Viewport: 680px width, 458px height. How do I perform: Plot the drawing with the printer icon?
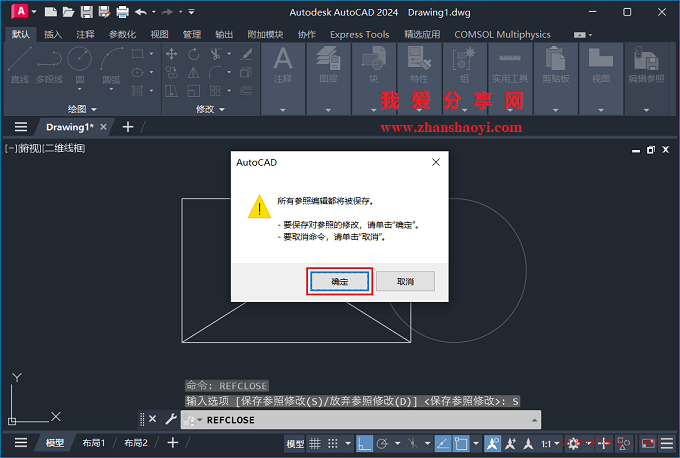123,12
